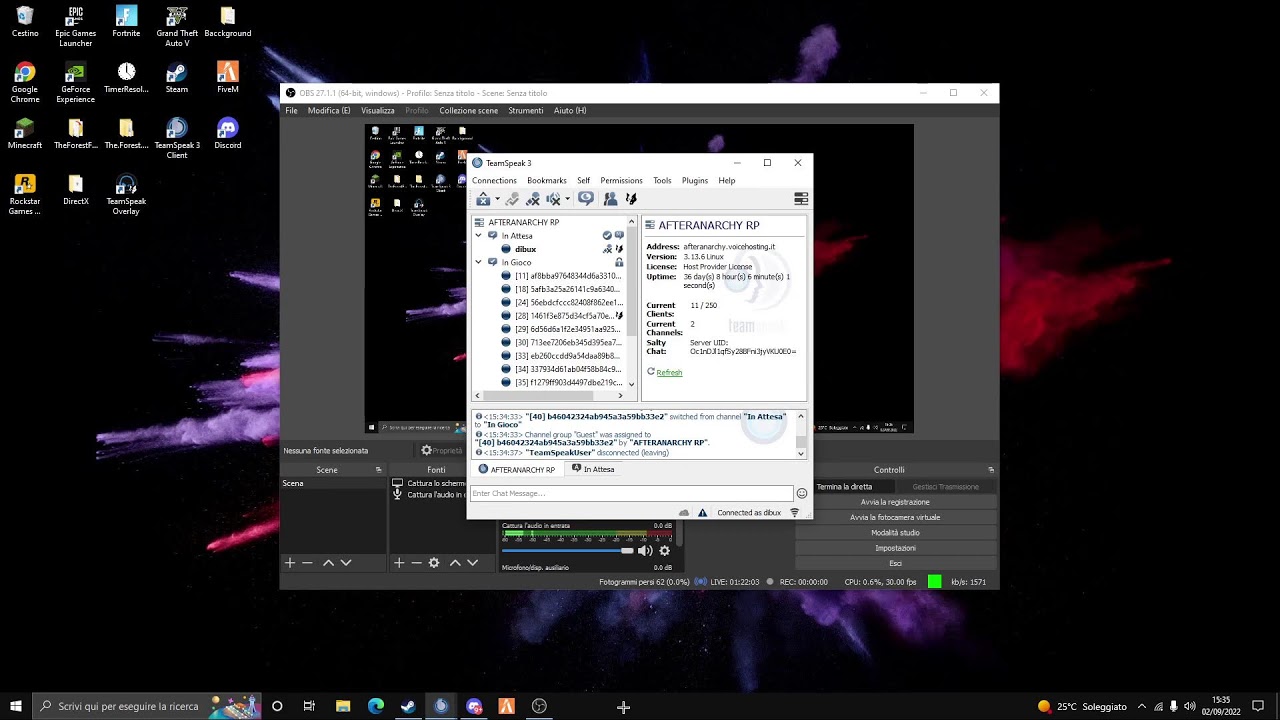Screen dimensions: 1280x720
Task: Add a new scene with the plus icon
Action: coord(290,563)
